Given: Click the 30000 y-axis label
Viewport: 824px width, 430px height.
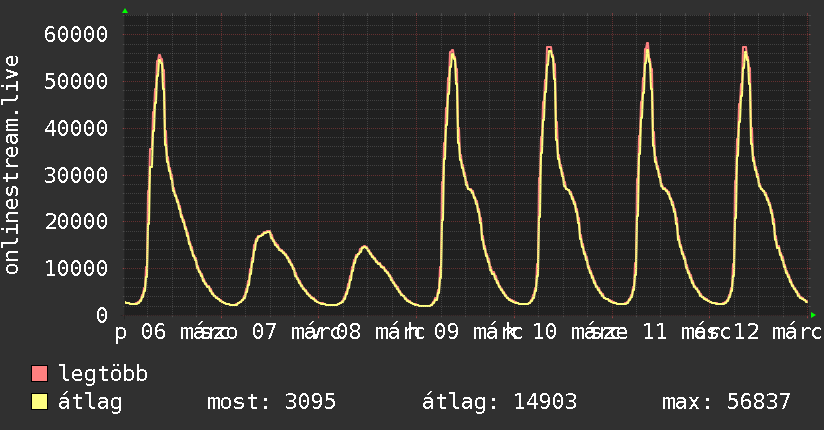Looking at the screenshot, I should coord(76,175).
